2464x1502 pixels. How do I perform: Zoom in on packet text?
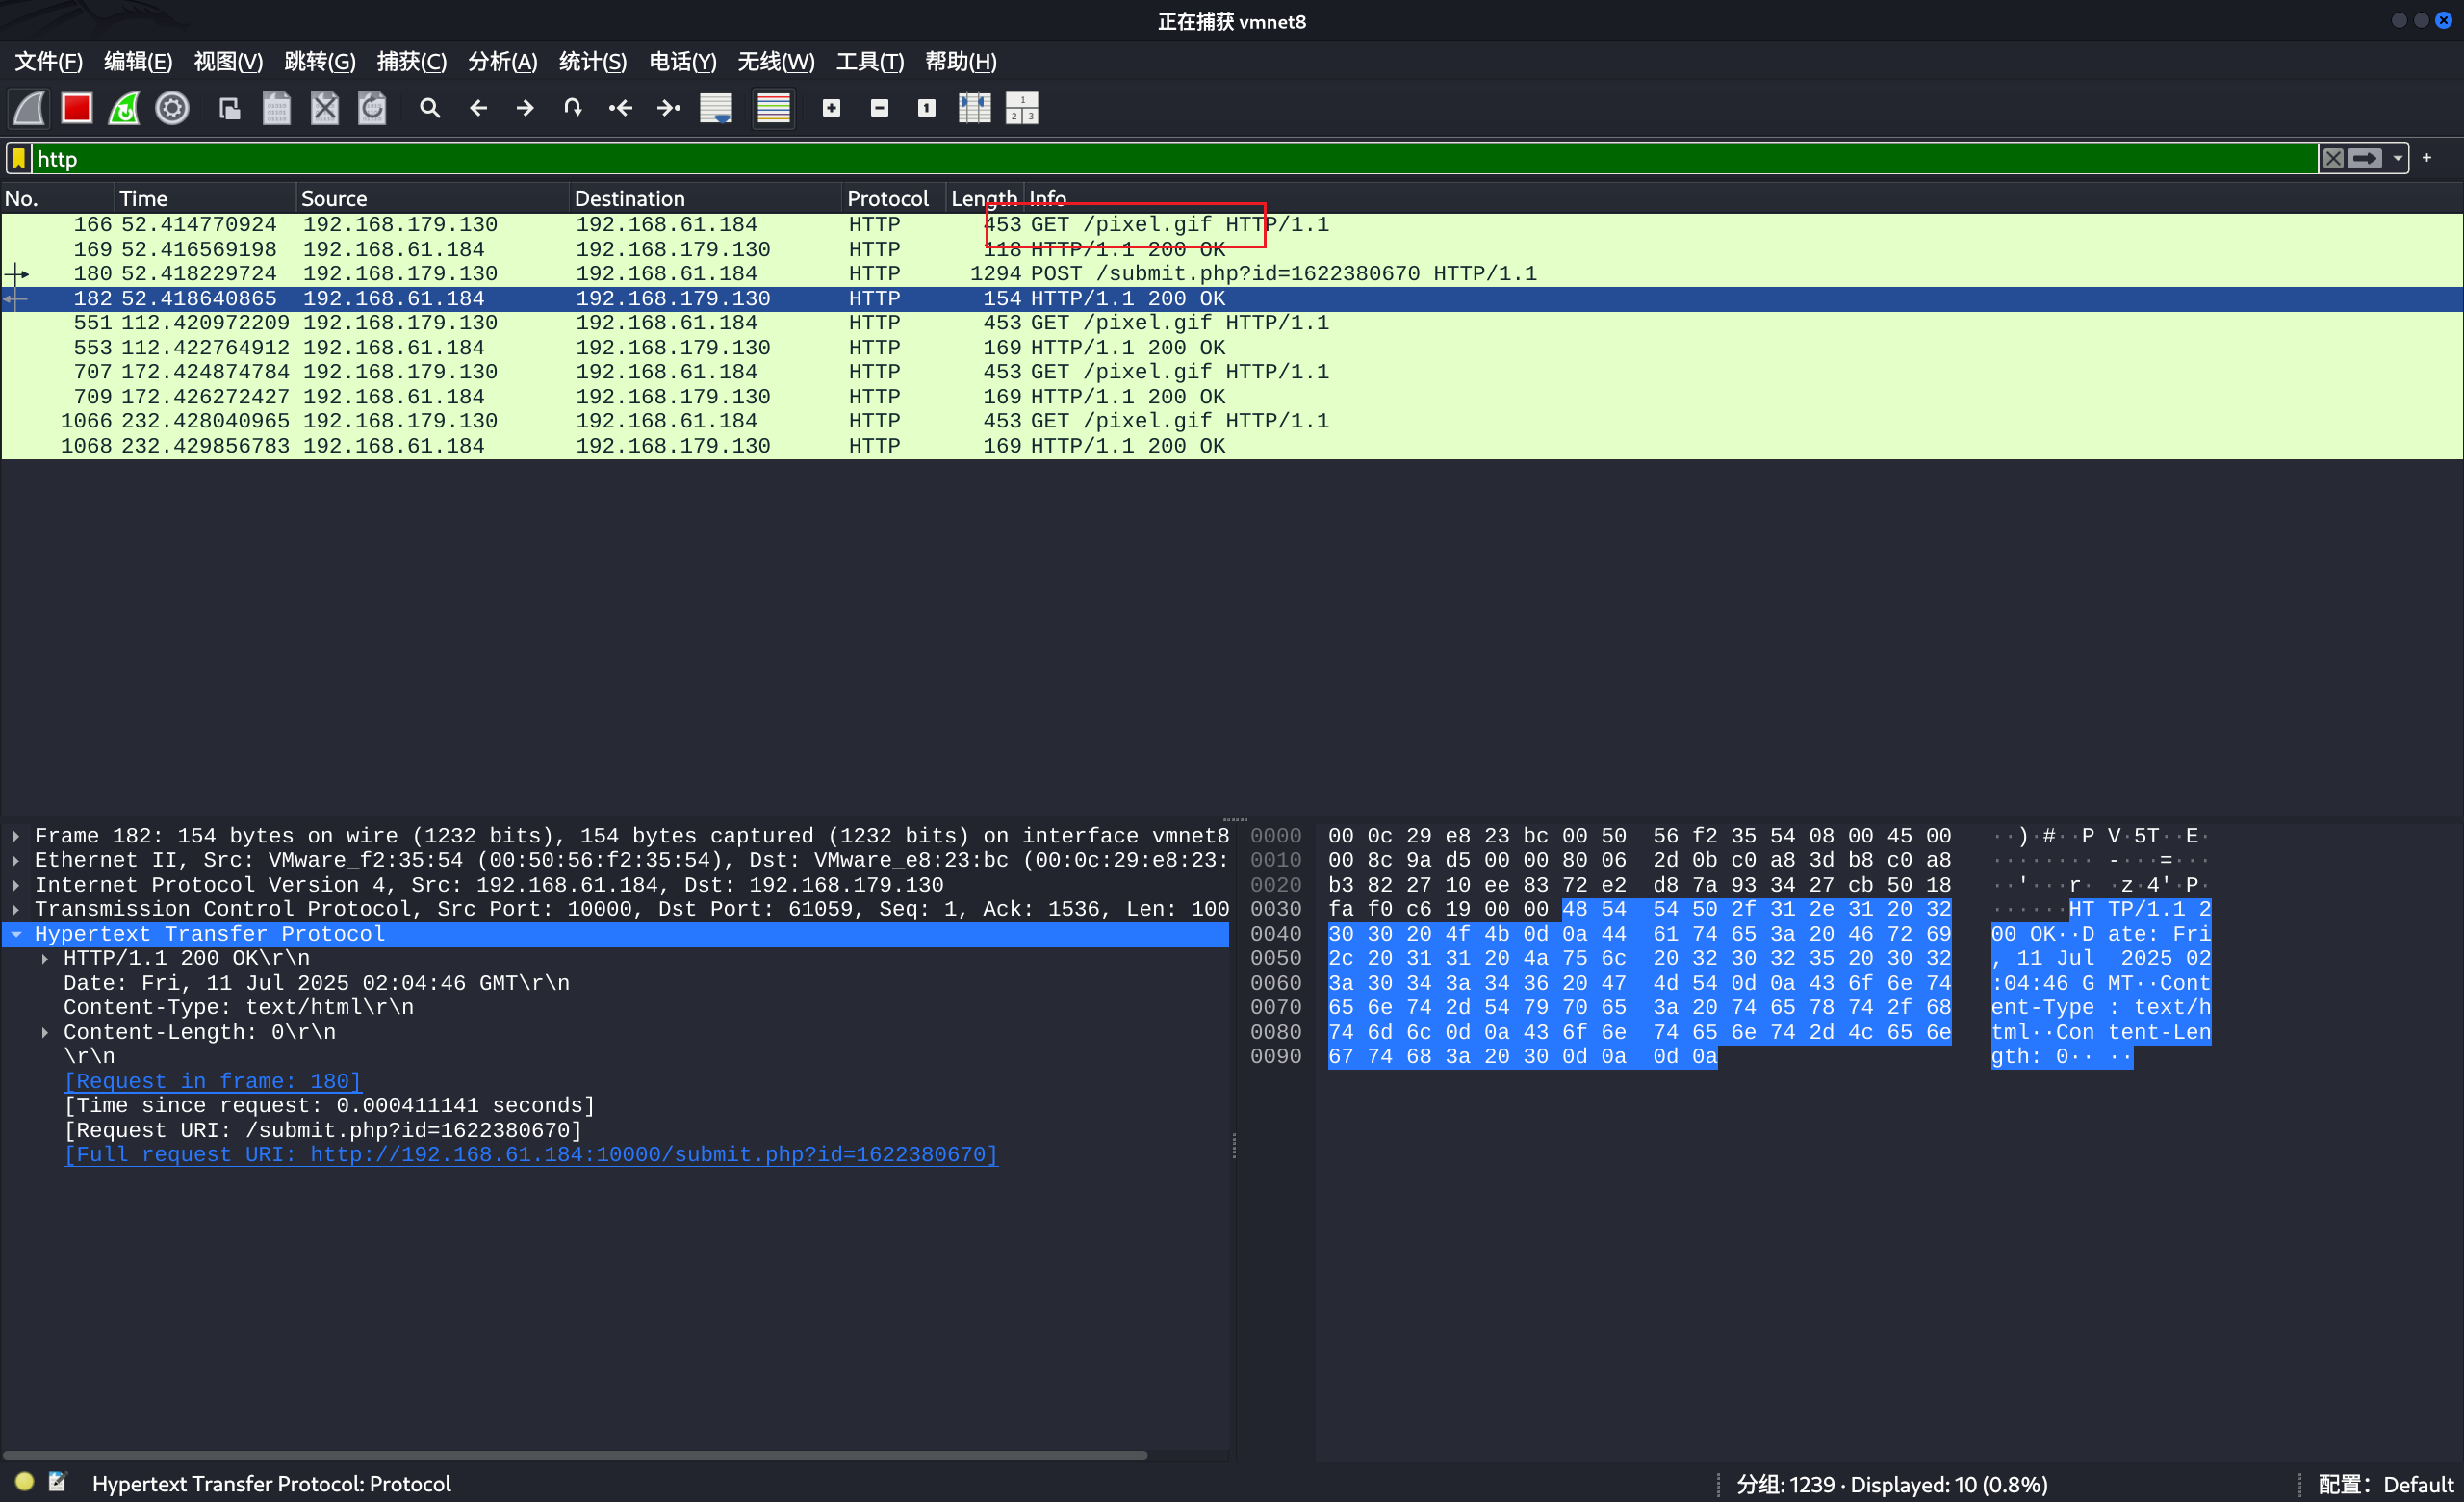point(831,108)
